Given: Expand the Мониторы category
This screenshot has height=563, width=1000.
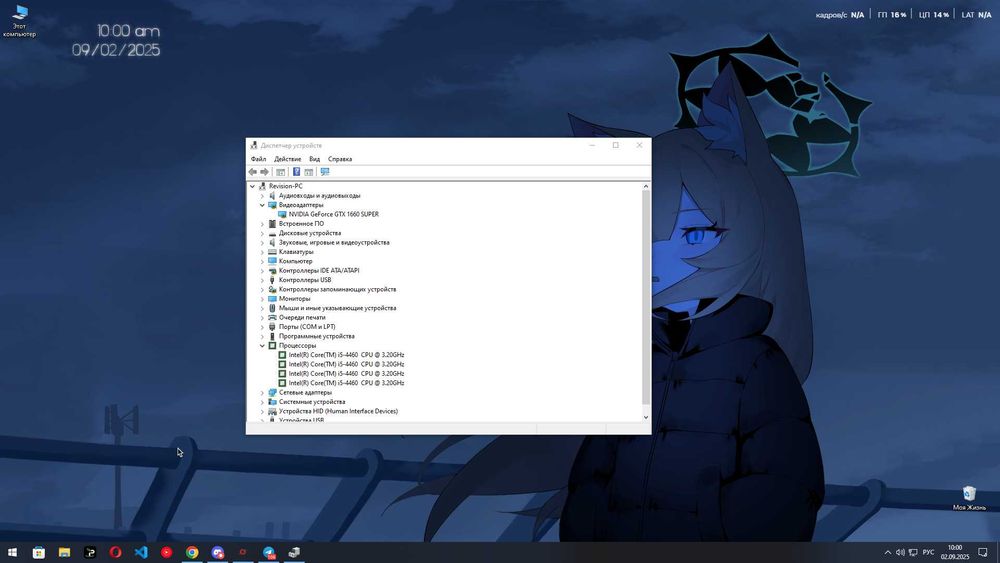Looking at the screenshot, I should [x=262, y=298].
